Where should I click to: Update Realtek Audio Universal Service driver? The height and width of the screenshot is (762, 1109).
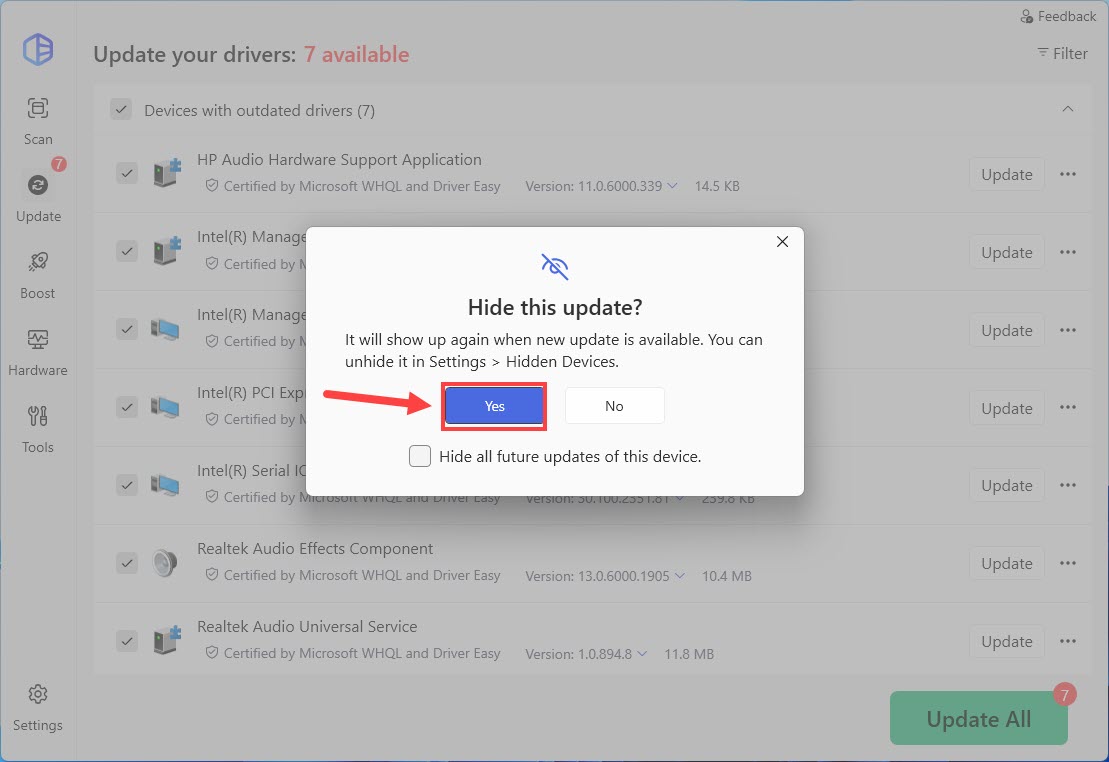point(1006,642)
